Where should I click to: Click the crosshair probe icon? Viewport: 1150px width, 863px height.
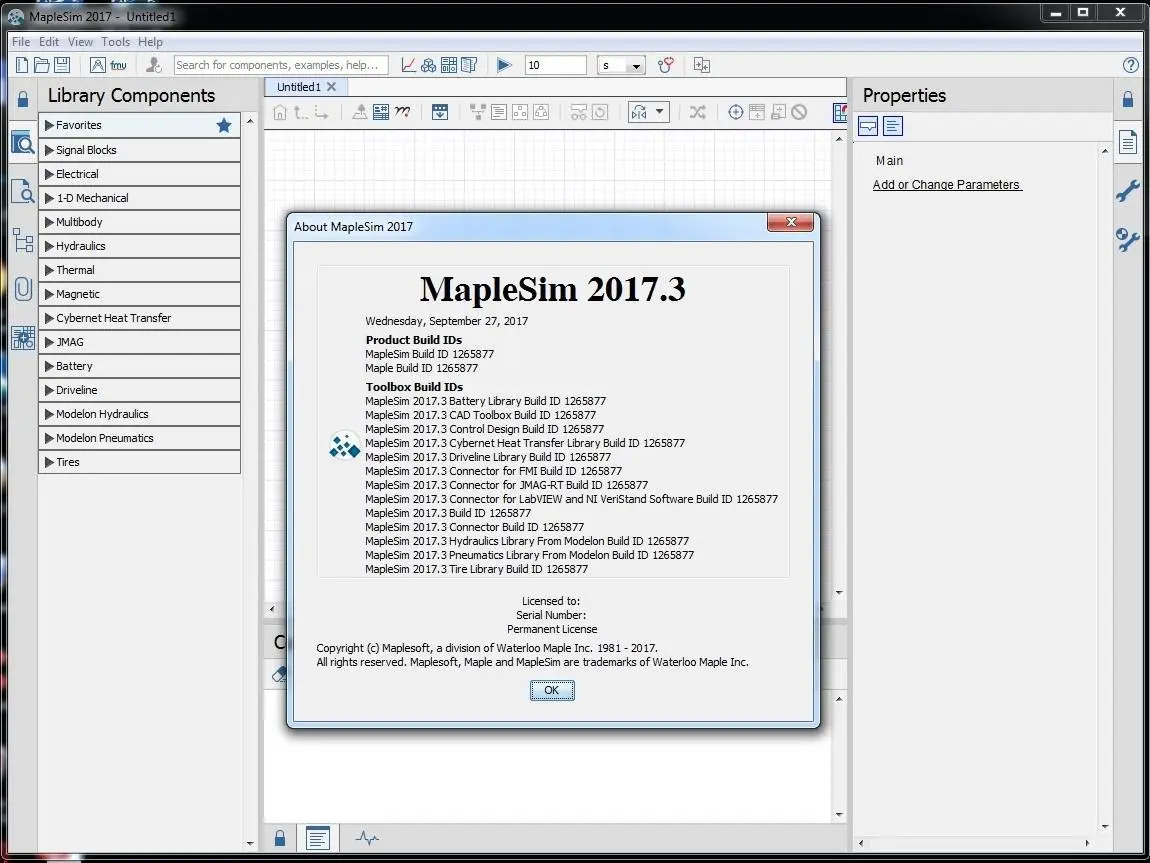(736, 112)
